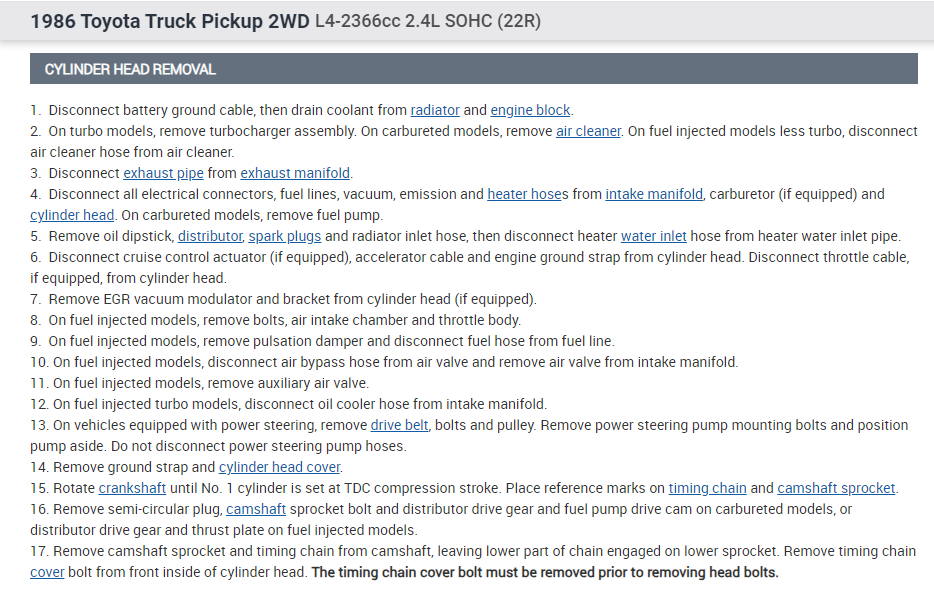Screen dimensions: 934x596
Task: Open the drive belt link in step 13
Action: [400, 425]
